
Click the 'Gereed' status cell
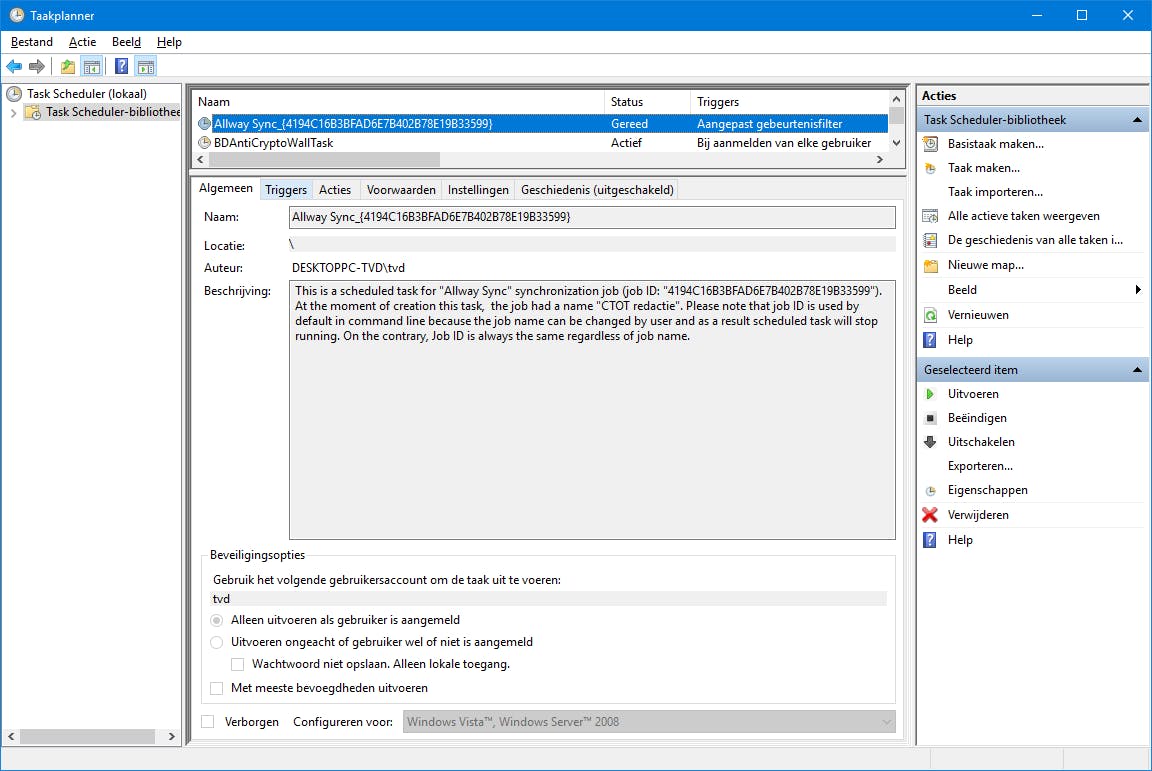click(630, 123)
